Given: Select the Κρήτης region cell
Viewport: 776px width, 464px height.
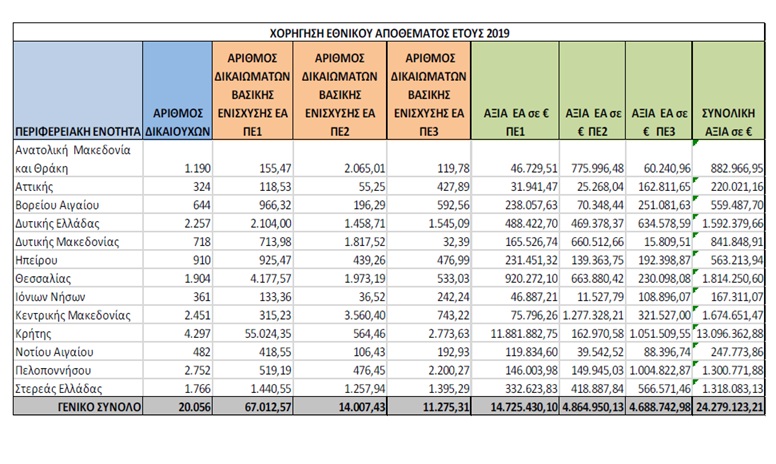Looking at the screenshot, I should coord(33,331).
